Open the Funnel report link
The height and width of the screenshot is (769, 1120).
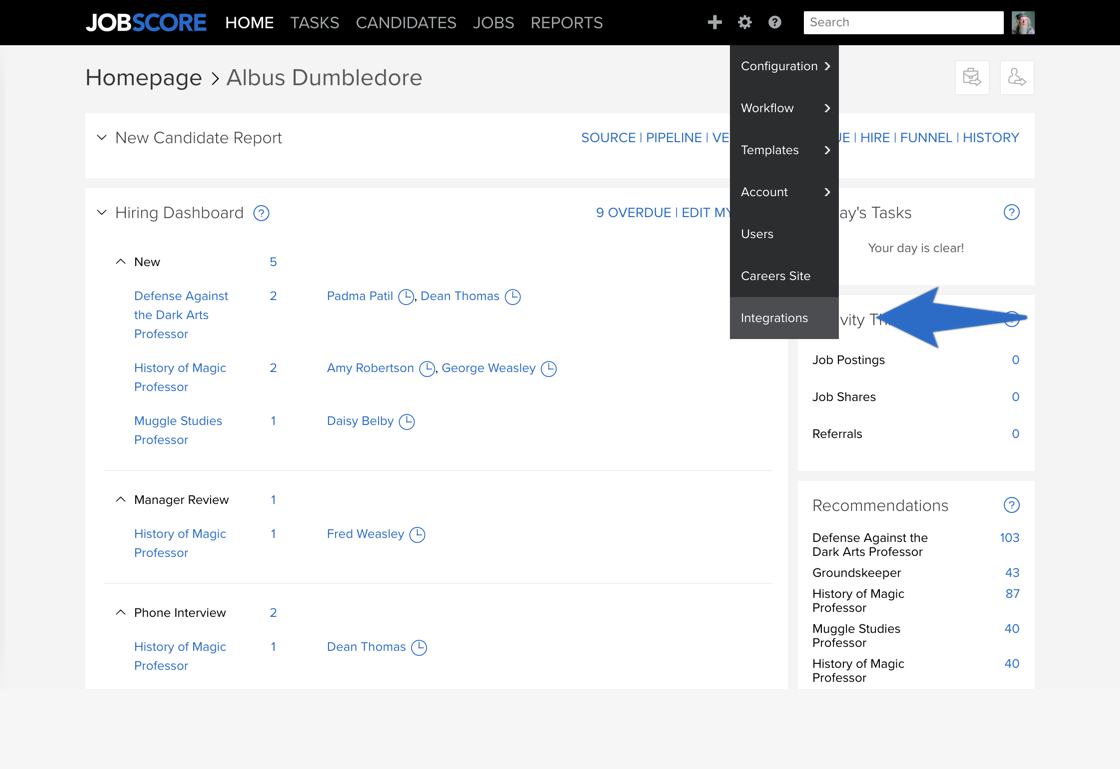tap(926, 138)
